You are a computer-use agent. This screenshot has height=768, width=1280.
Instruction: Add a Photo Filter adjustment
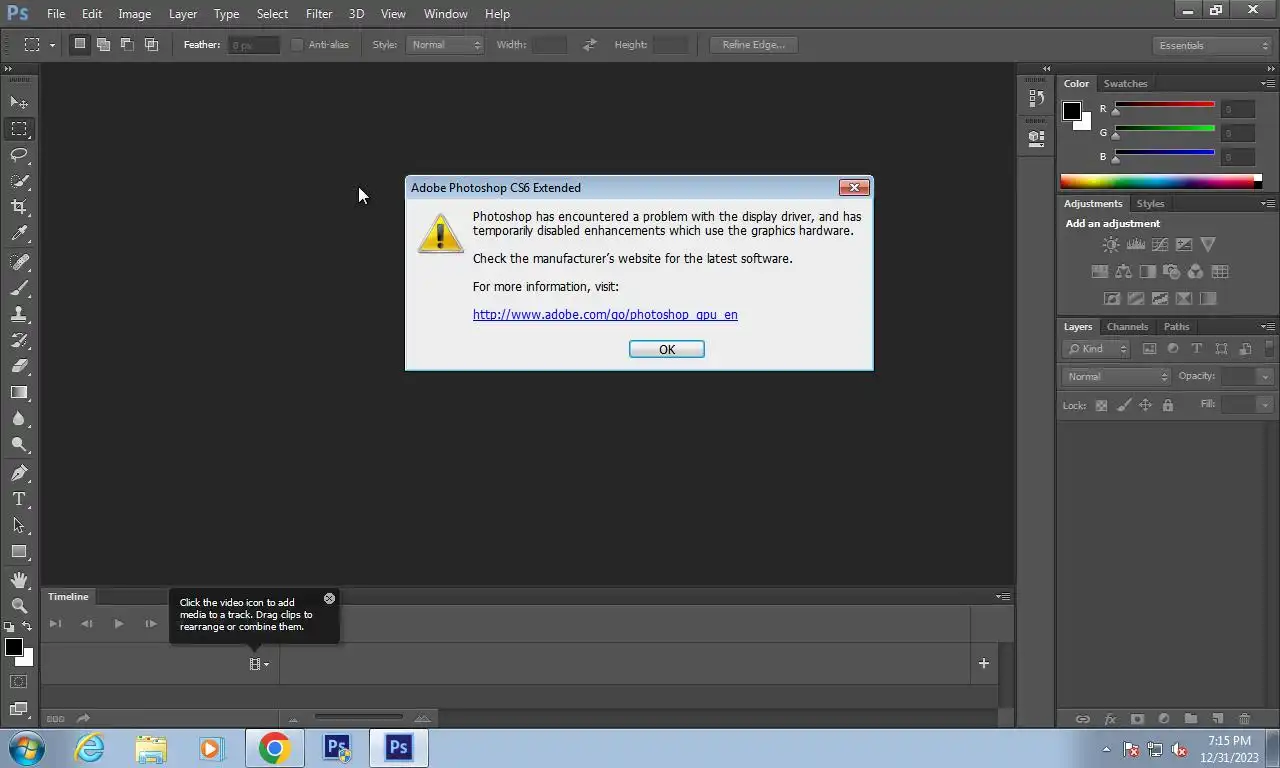1172,272
